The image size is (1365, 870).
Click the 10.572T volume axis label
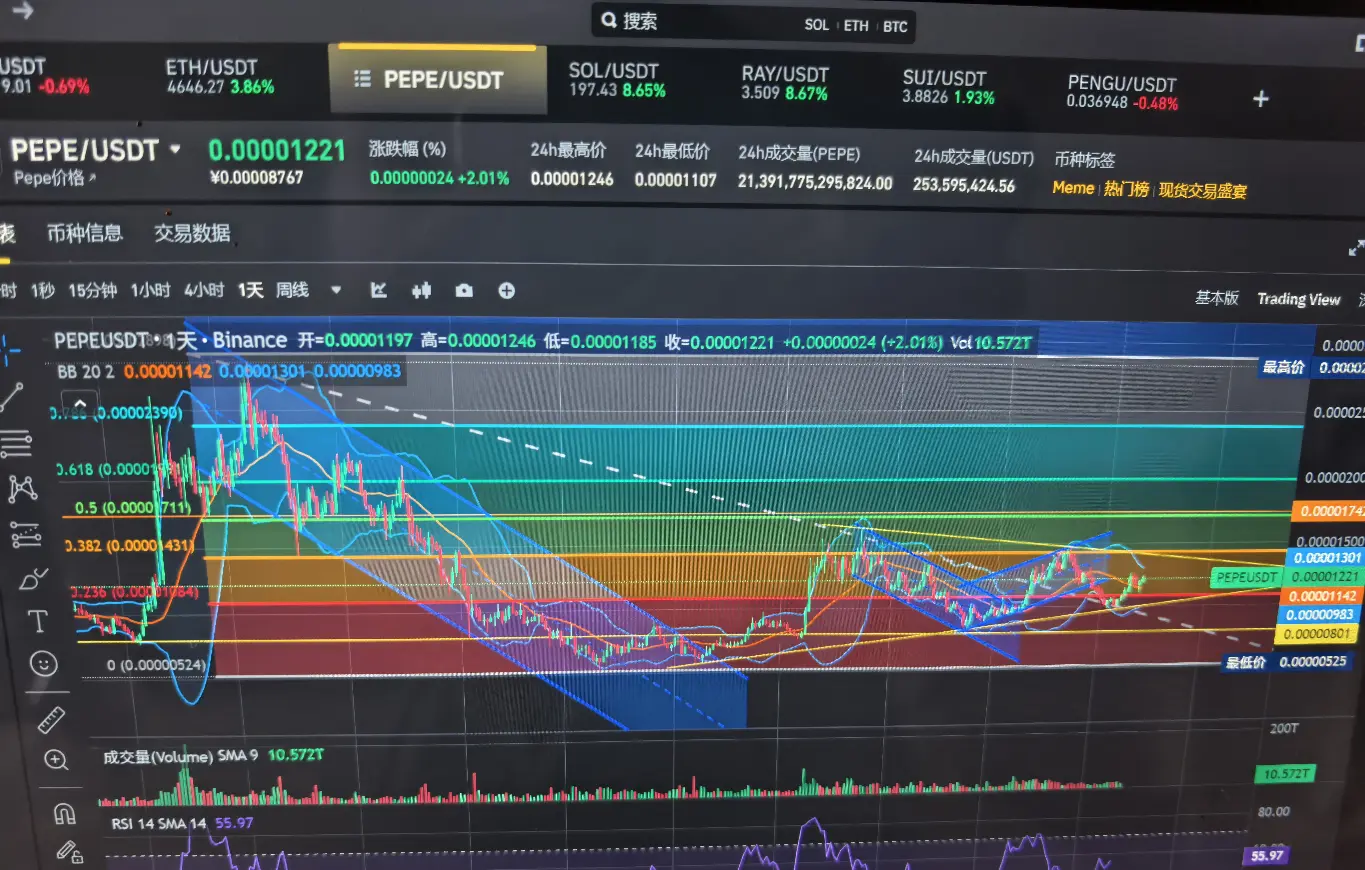click(1284, 774)
